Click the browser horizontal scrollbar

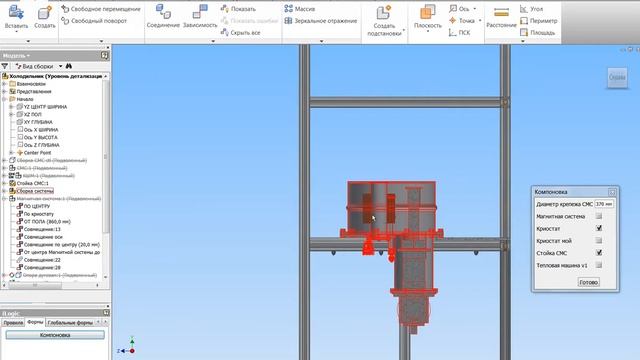(35, 285)
